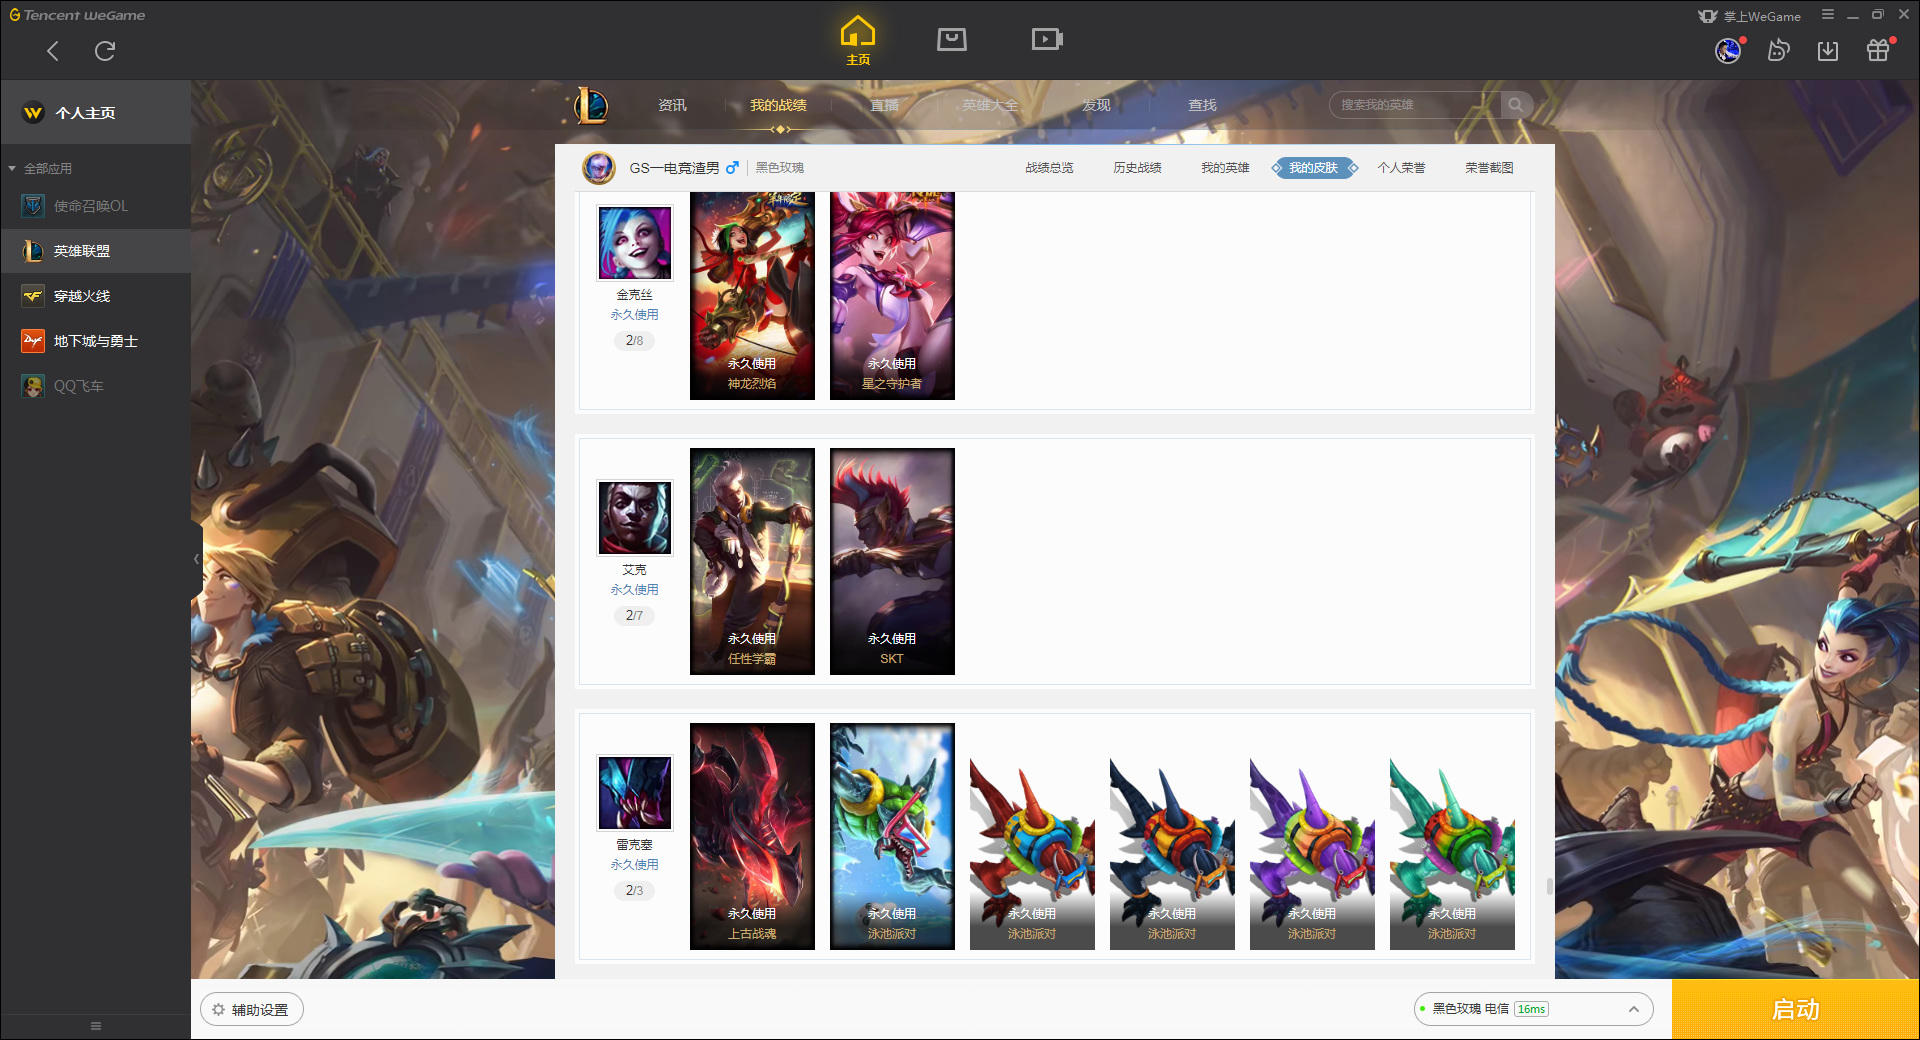Open the friends chat icon
This screenshot has width=1920, height=1040.
[1778, 50]
